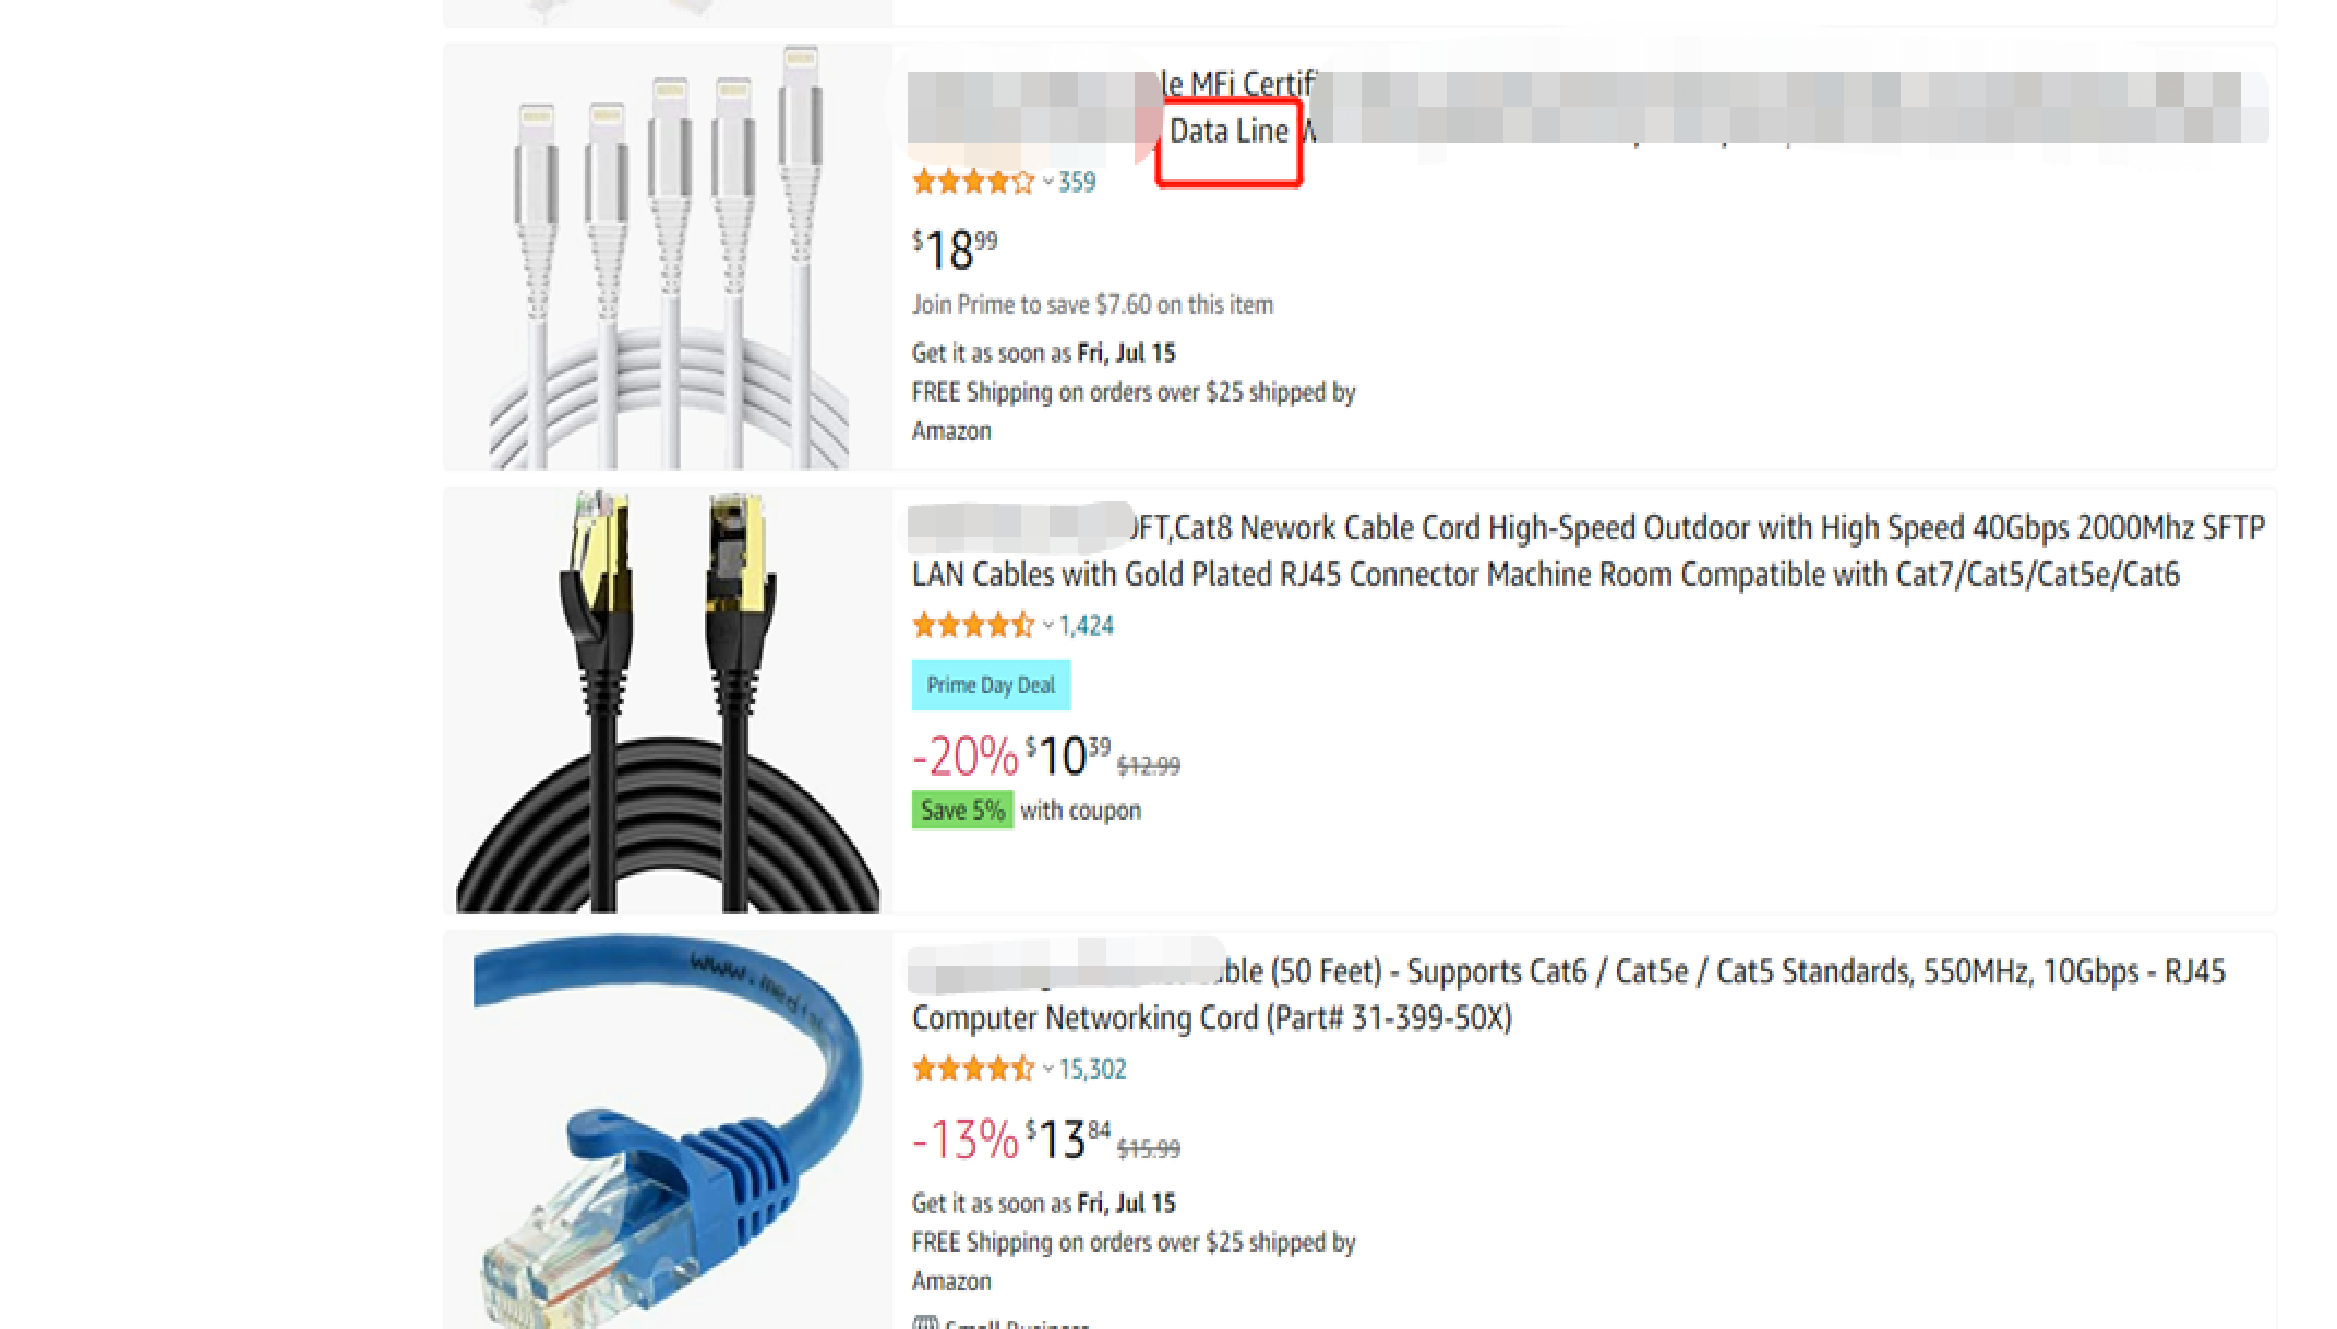The image size is (2337, 1329).
Task: Click the highlighted Data Line title text
Action: [1229, 131]
